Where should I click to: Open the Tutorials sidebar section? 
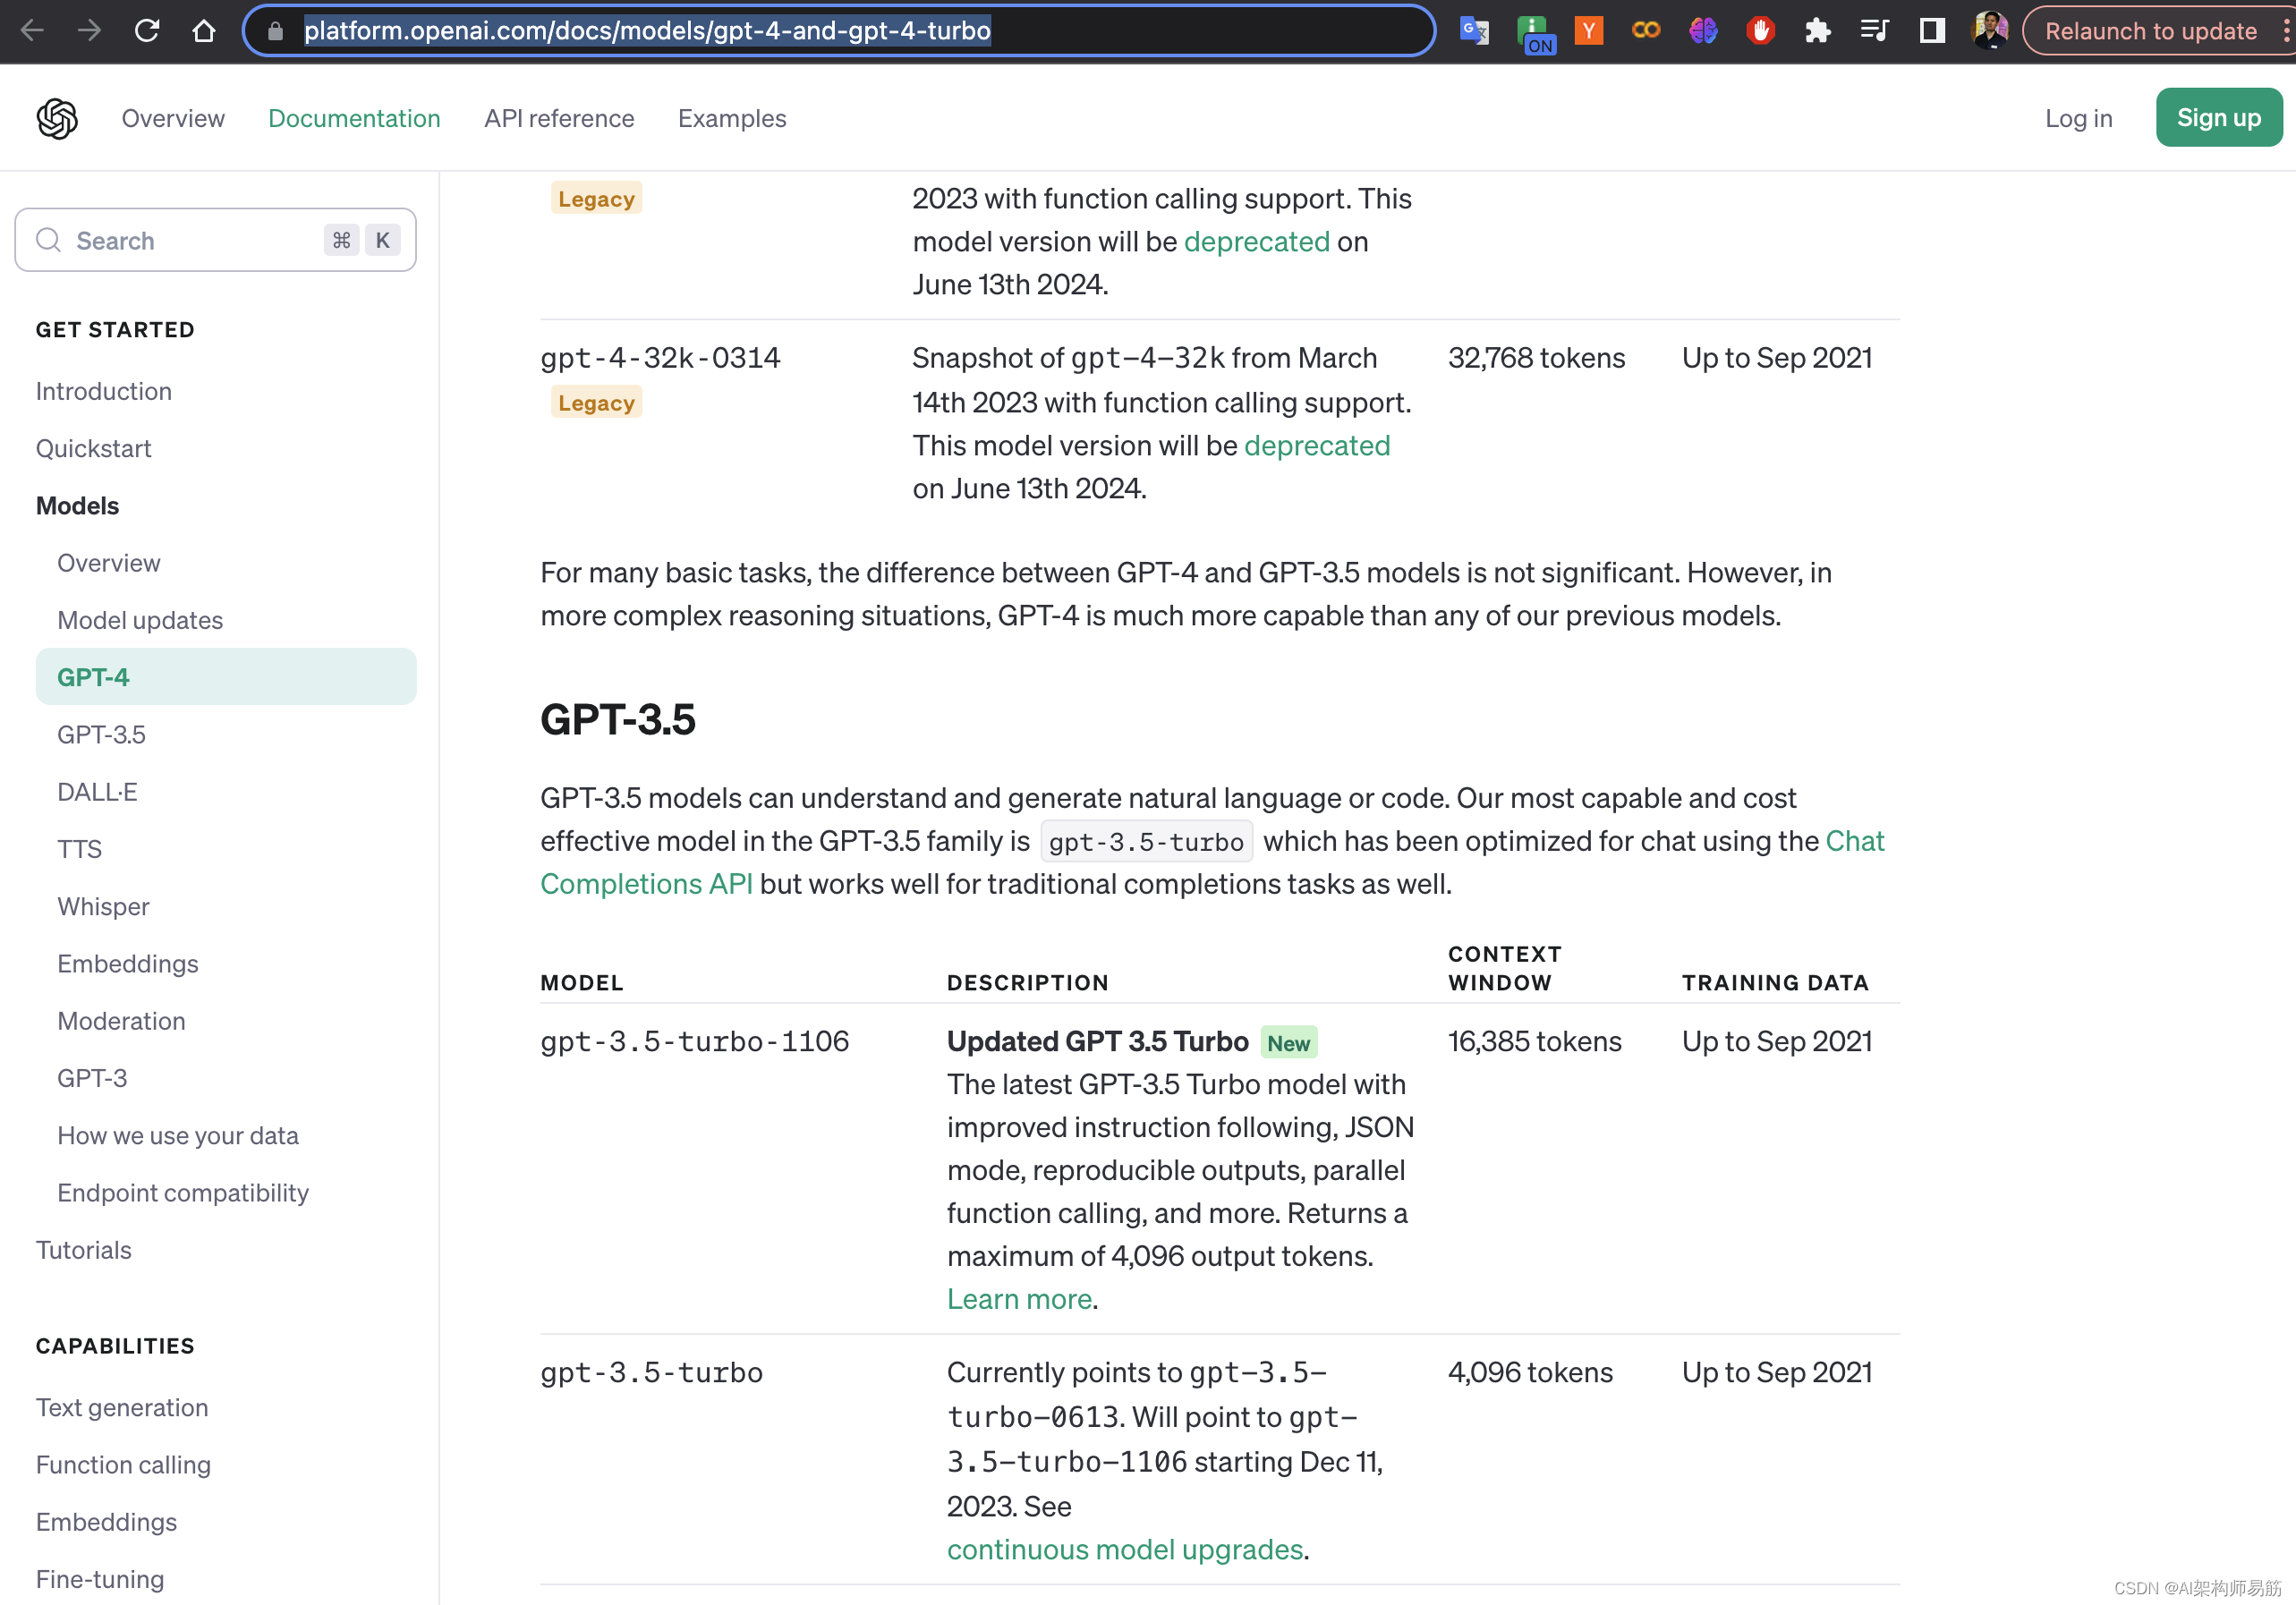83,1249
